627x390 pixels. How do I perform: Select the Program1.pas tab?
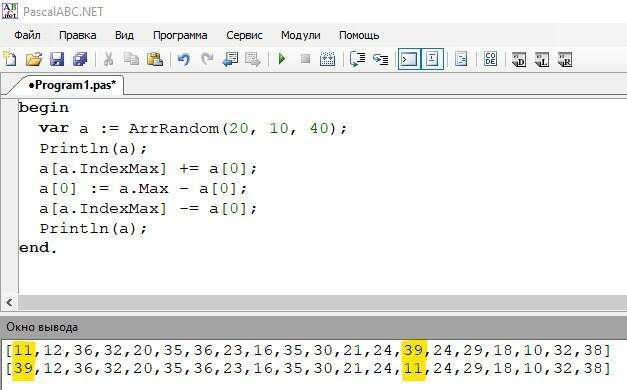click(72, 85)
